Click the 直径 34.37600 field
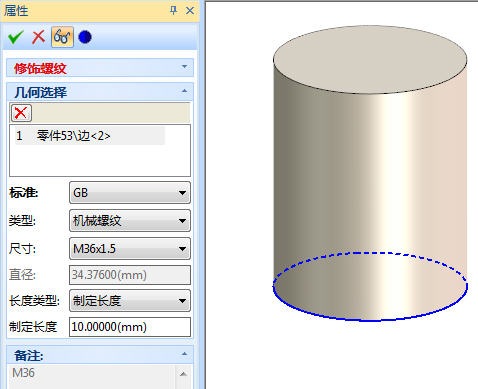Screen dimensions: 478x389 [130, 275]
